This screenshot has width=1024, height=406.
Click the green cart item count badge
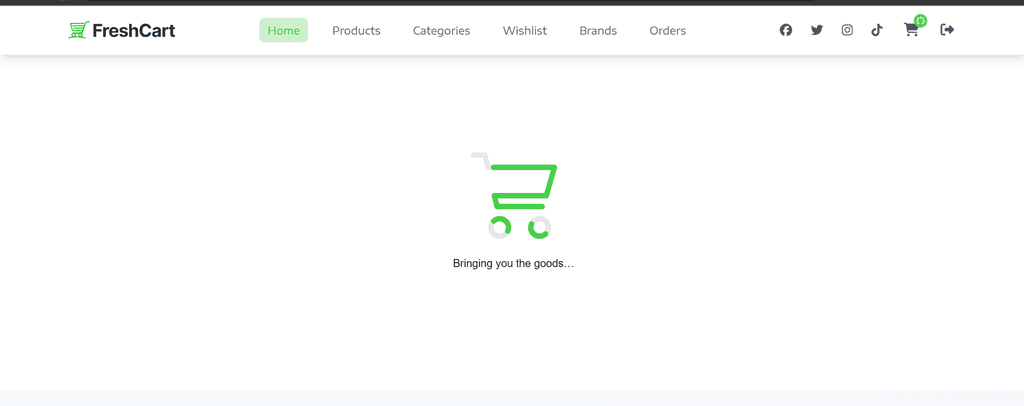[x=920, y=21]
